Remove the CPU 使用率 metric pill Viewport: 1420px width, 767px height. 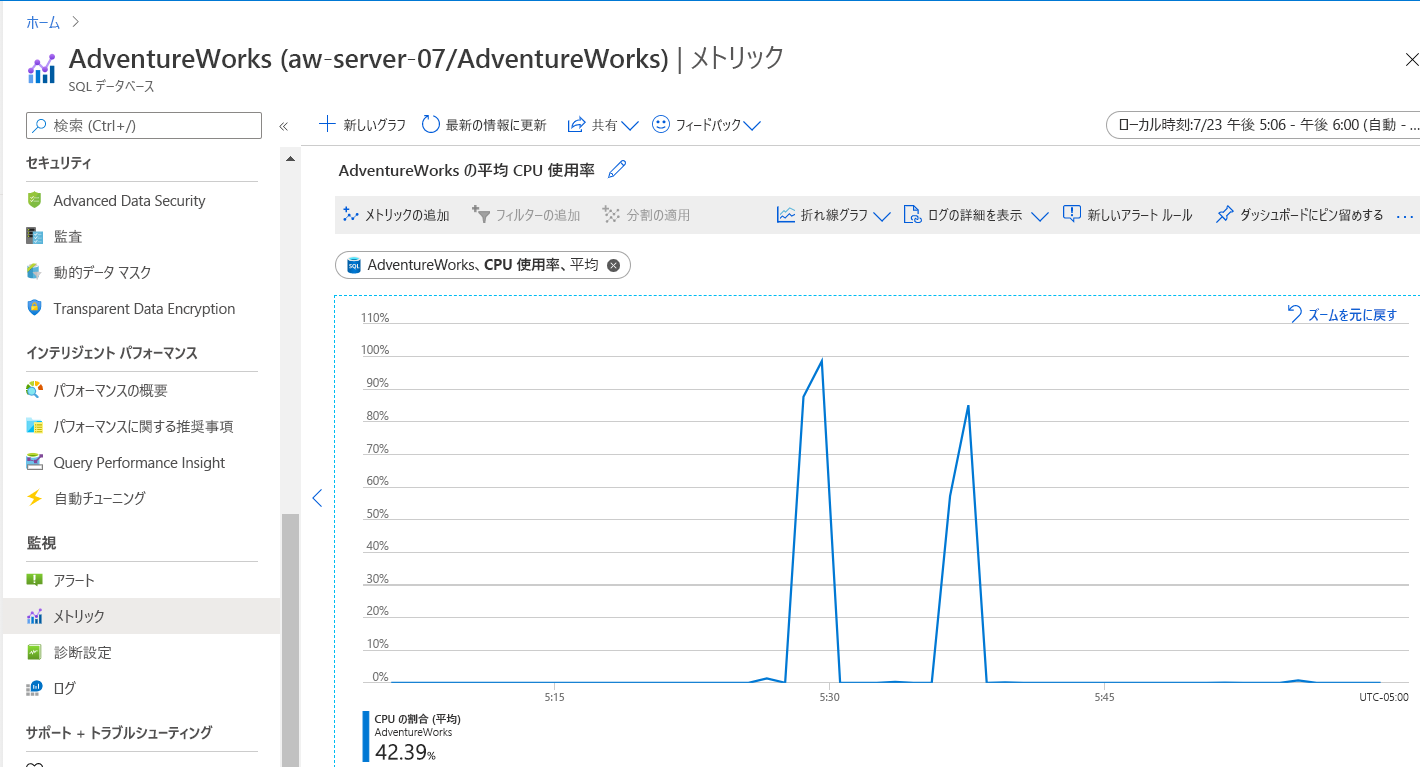click(614, 265)
